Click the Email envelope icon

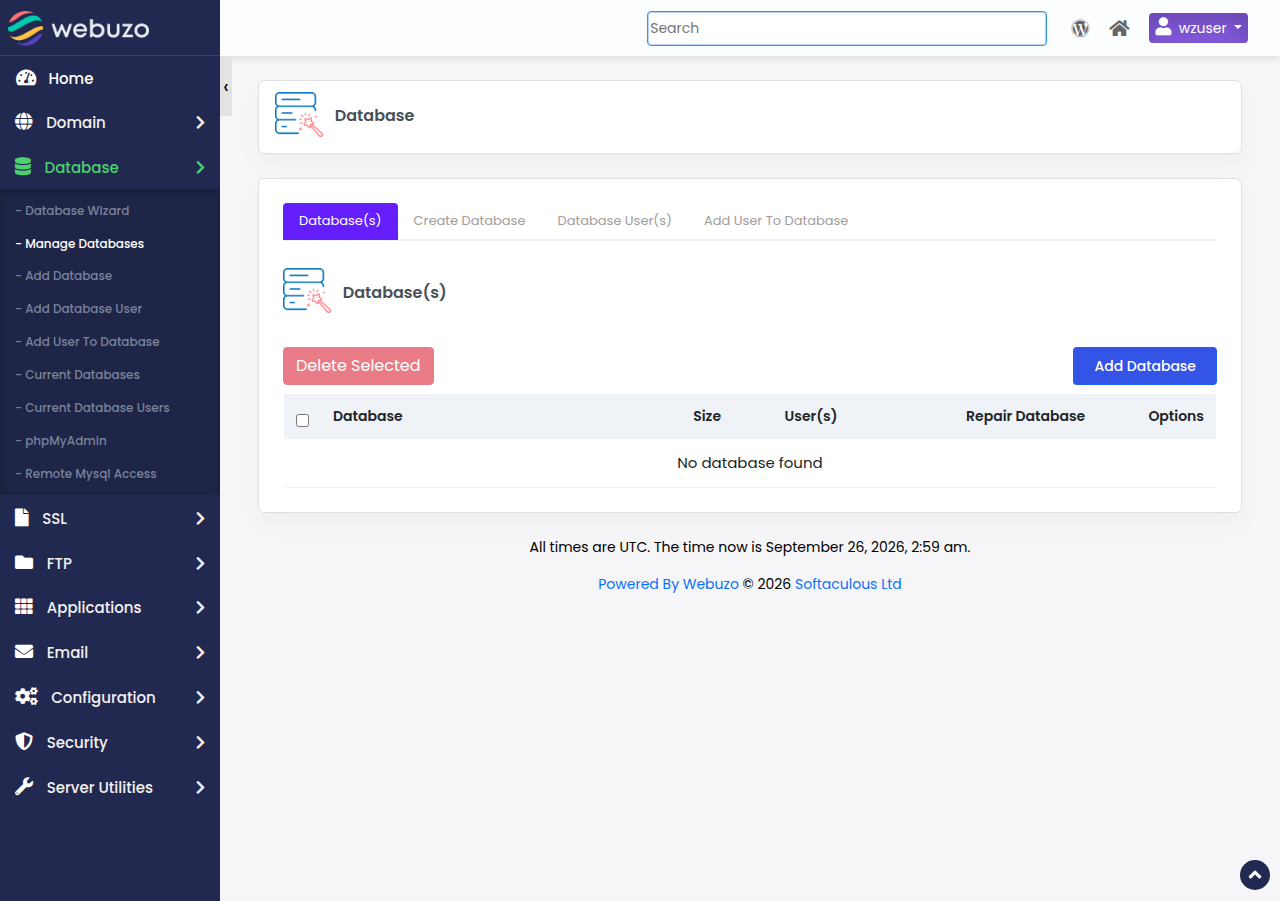coord(25,652)
